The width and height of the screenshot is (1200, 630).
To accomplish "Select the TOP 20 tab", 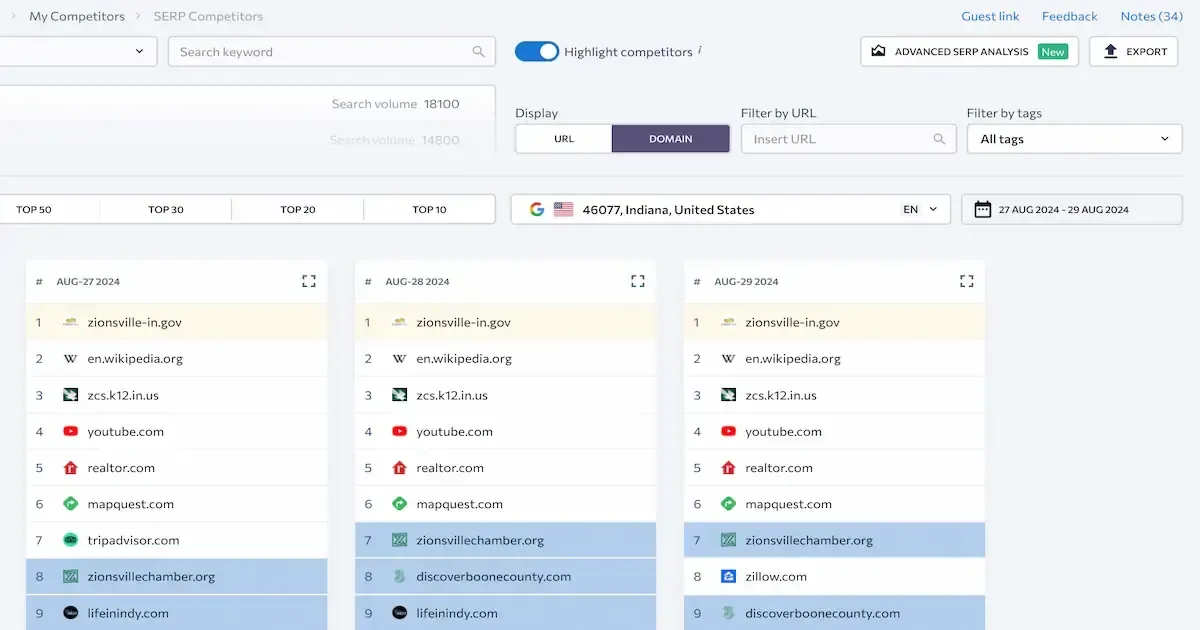I will [x=298, y=209].
